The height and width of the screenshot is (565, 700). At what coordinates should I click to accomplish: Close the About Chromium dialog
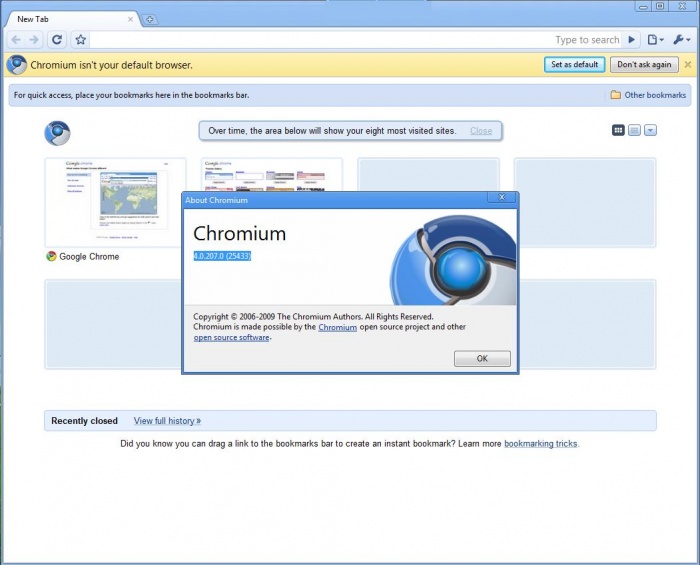502,197
